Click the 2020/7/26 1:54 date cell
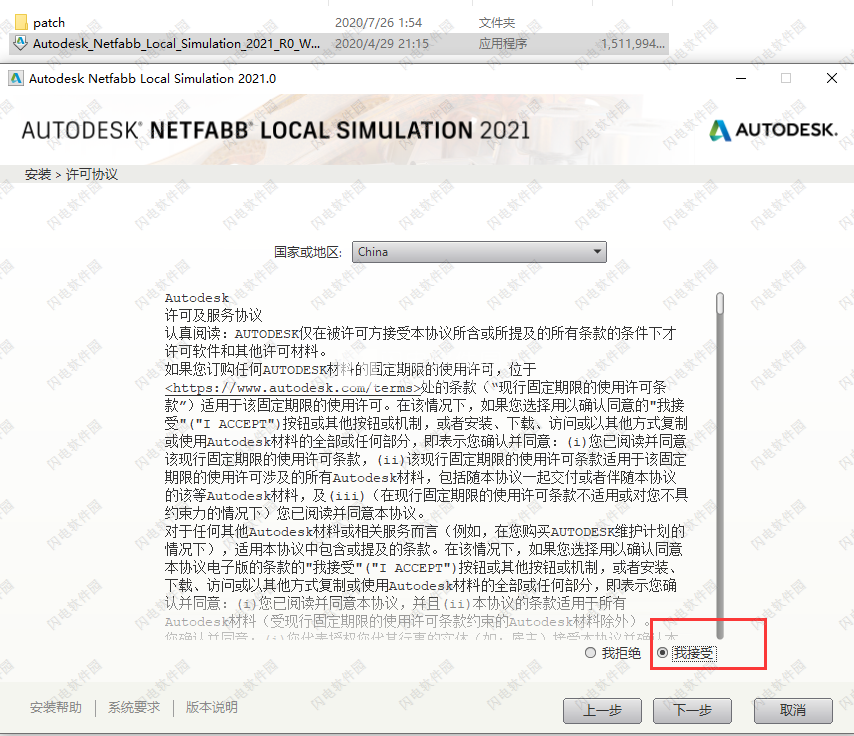The width and height of the screenshot is (854, 736). coord(379,22)
